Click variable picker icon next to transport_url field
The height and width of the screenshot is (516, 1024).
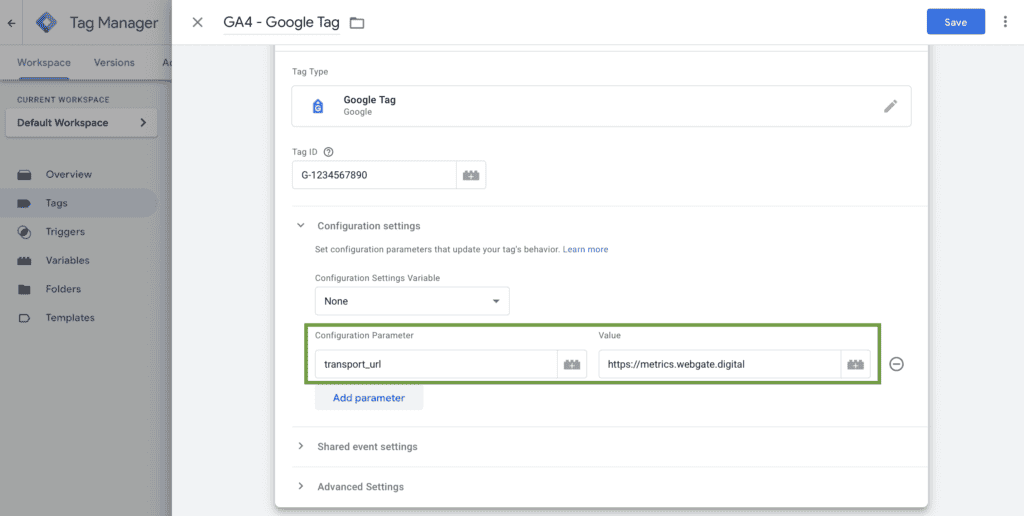coord(572,365)
